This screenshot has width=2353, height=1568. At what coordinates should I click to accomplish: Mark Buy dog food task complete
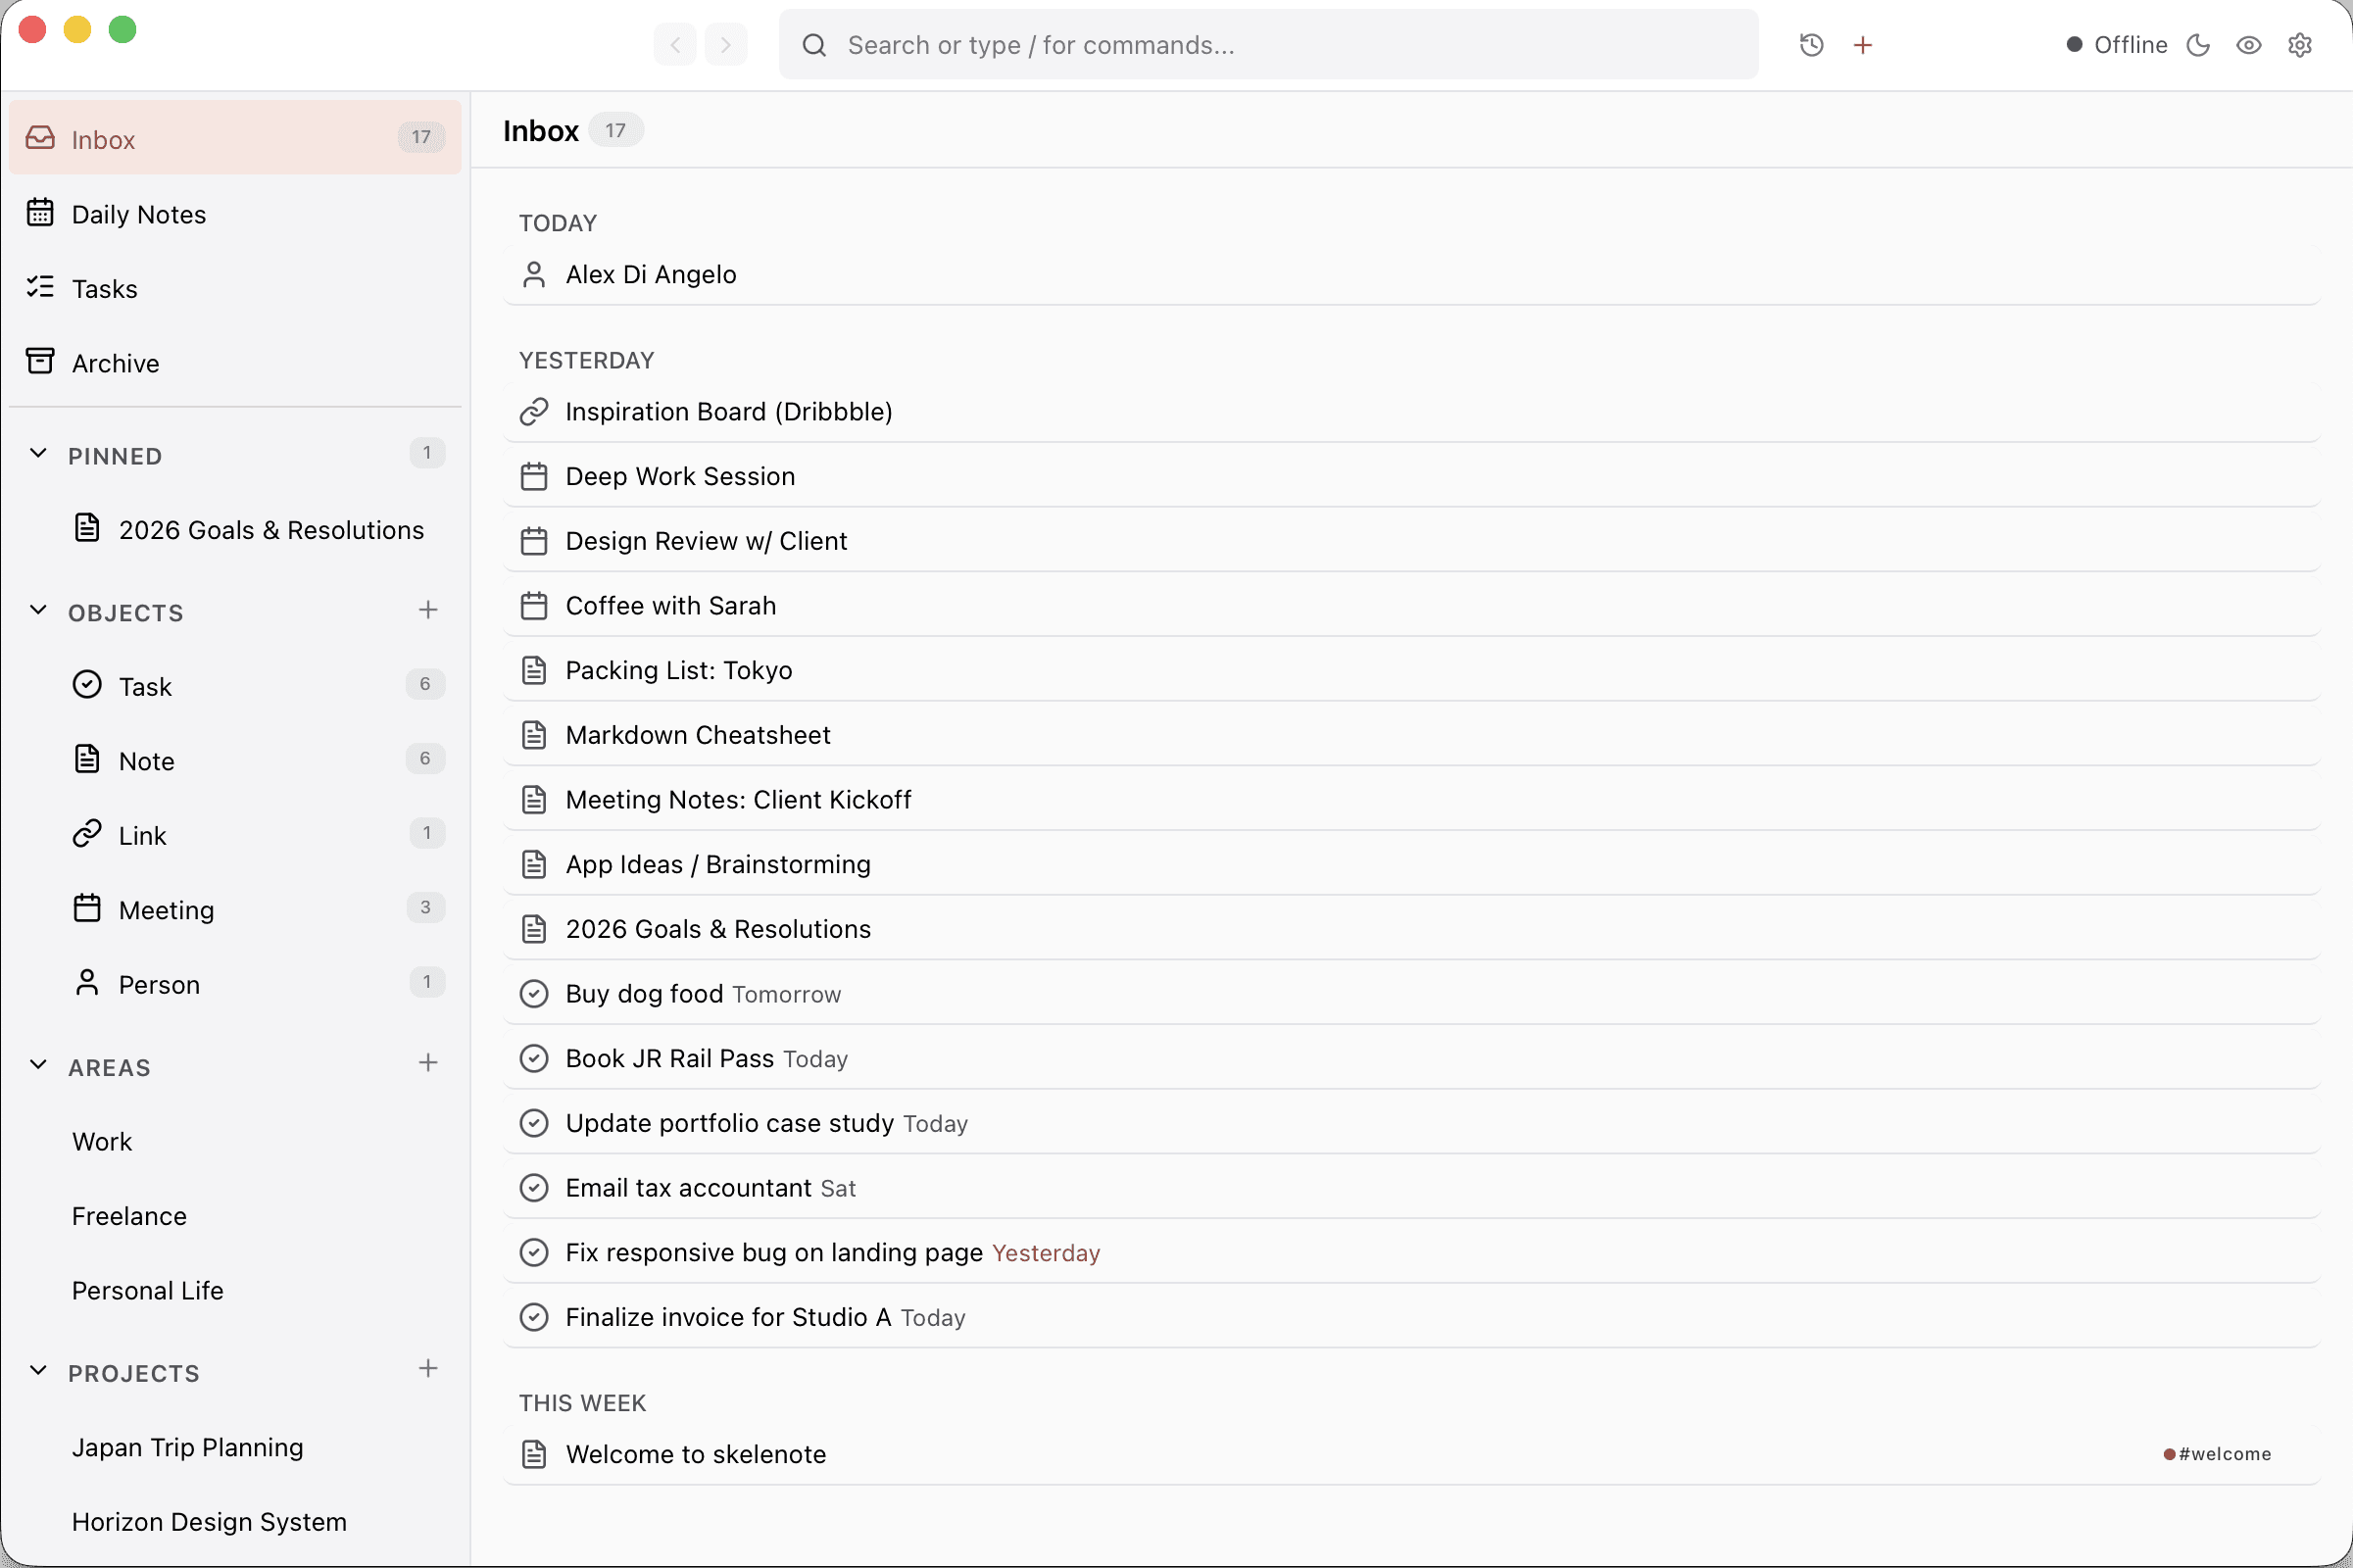click(534, 994)
